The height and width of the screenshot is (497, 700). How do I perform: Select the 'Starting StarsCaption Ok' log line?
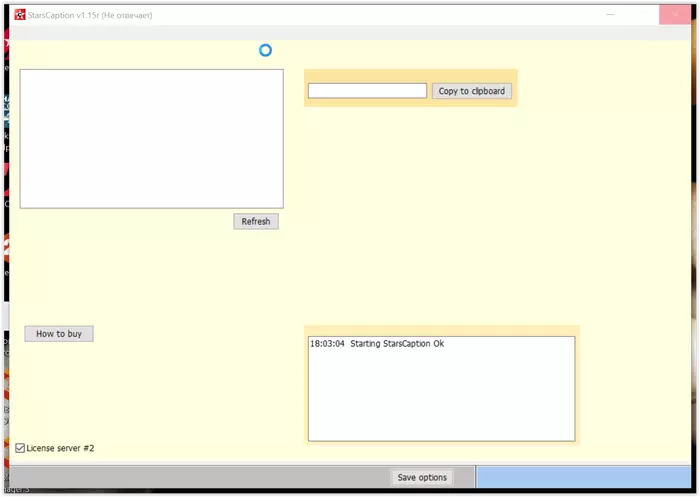pyautogui.click(x=377, y=343)
